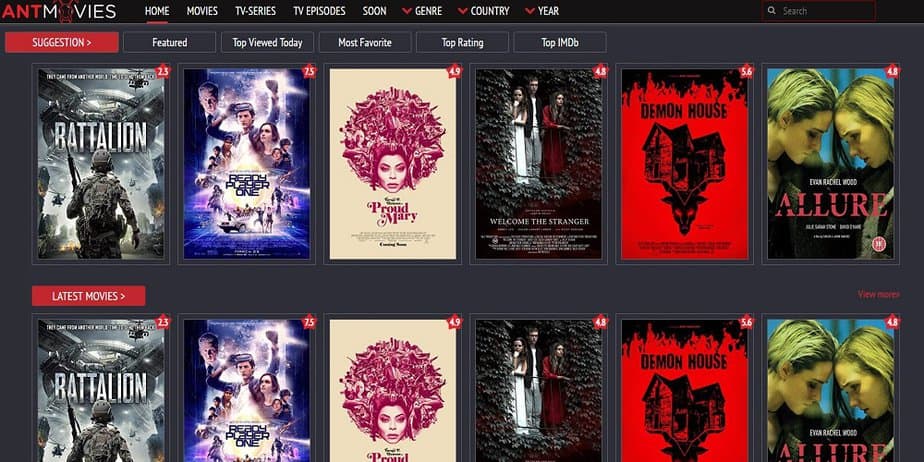The width and height of the screenshot is (924, 462).
Task: Click 2.3 rating badge on Latest Movies Battalion
Action: (163, 322)
